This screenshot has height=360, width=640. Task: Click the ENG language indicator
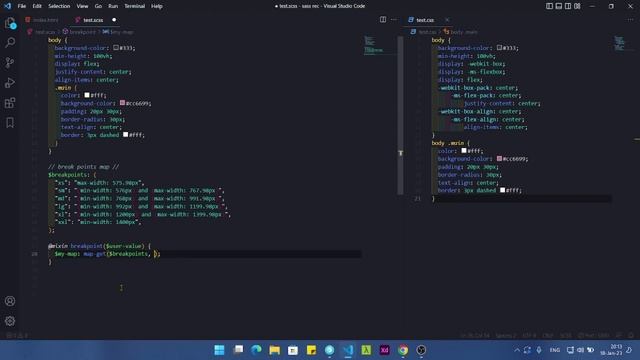pos(555,350)
